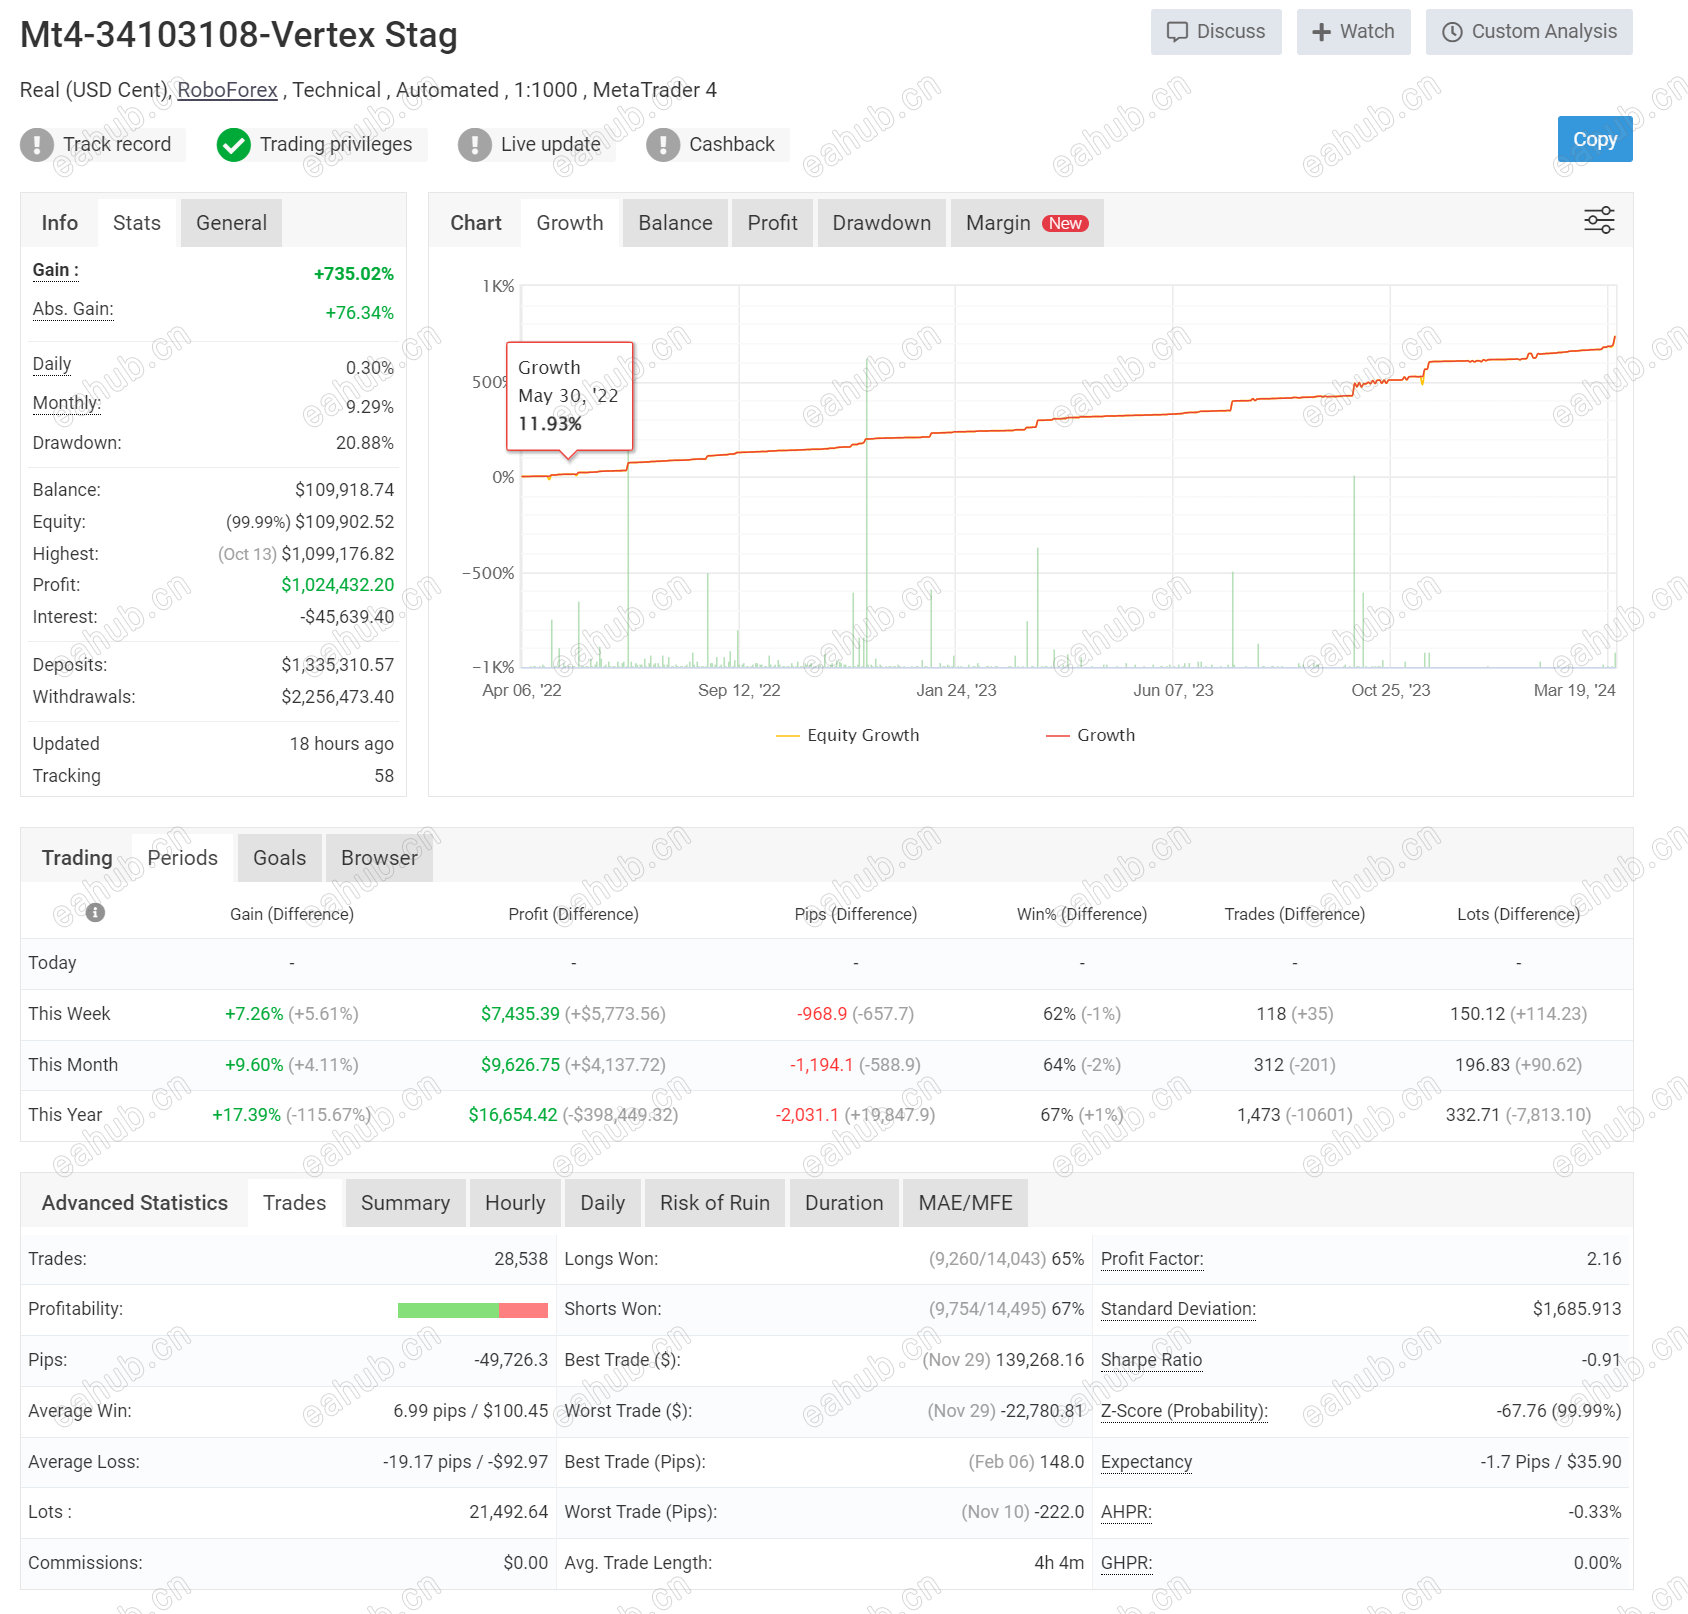
Task: Click the Sharpe Ratio label link
Action: 1151,1360
